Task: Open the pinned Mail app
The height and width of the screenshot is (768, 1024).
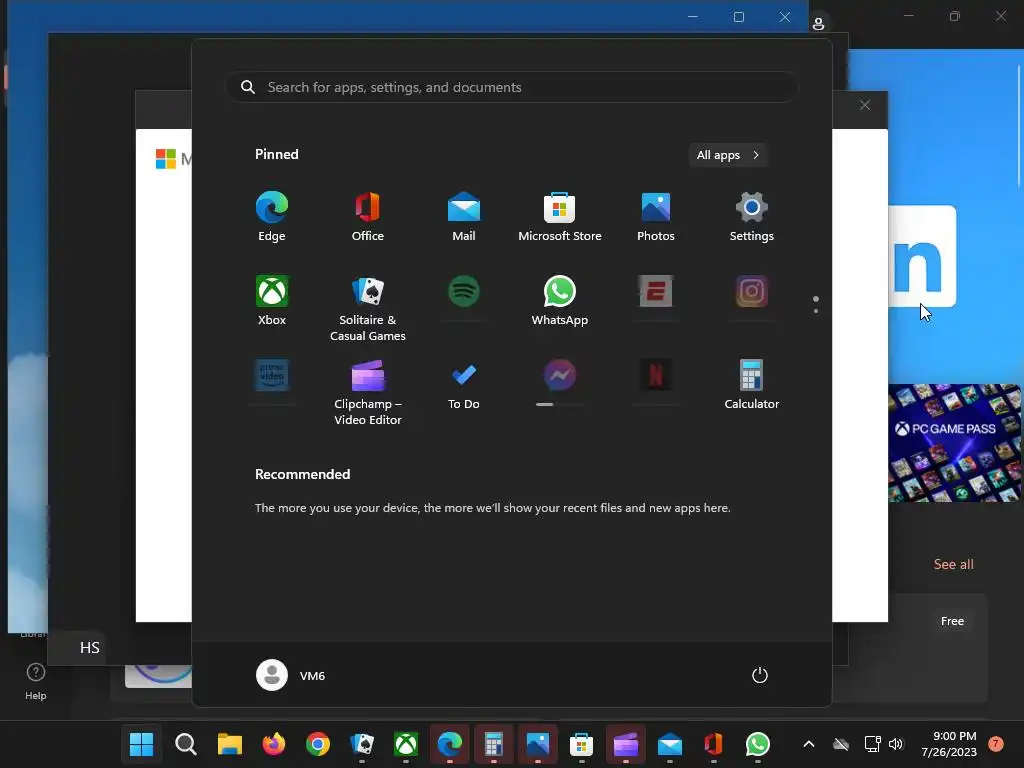Action: (x=464, y=217)
